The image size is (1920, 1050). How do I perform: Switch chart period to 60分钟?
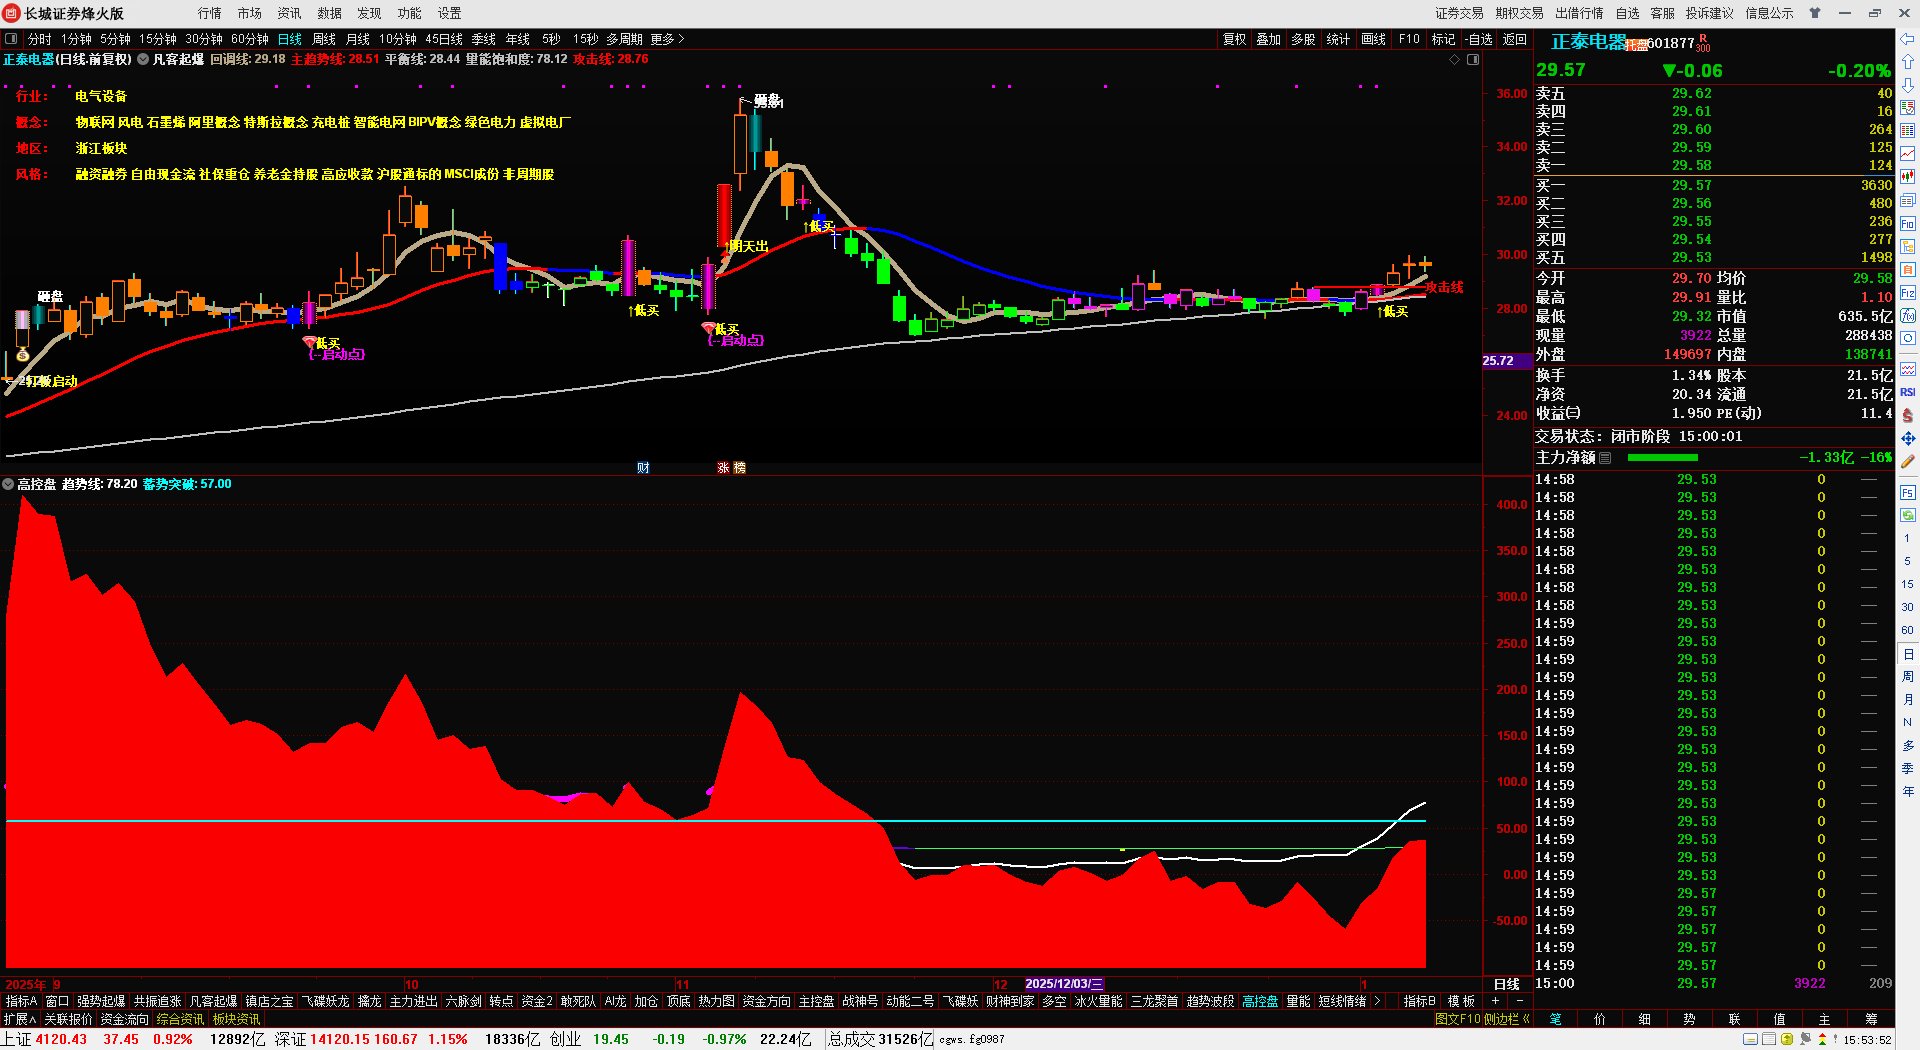[x=250, y=39]
